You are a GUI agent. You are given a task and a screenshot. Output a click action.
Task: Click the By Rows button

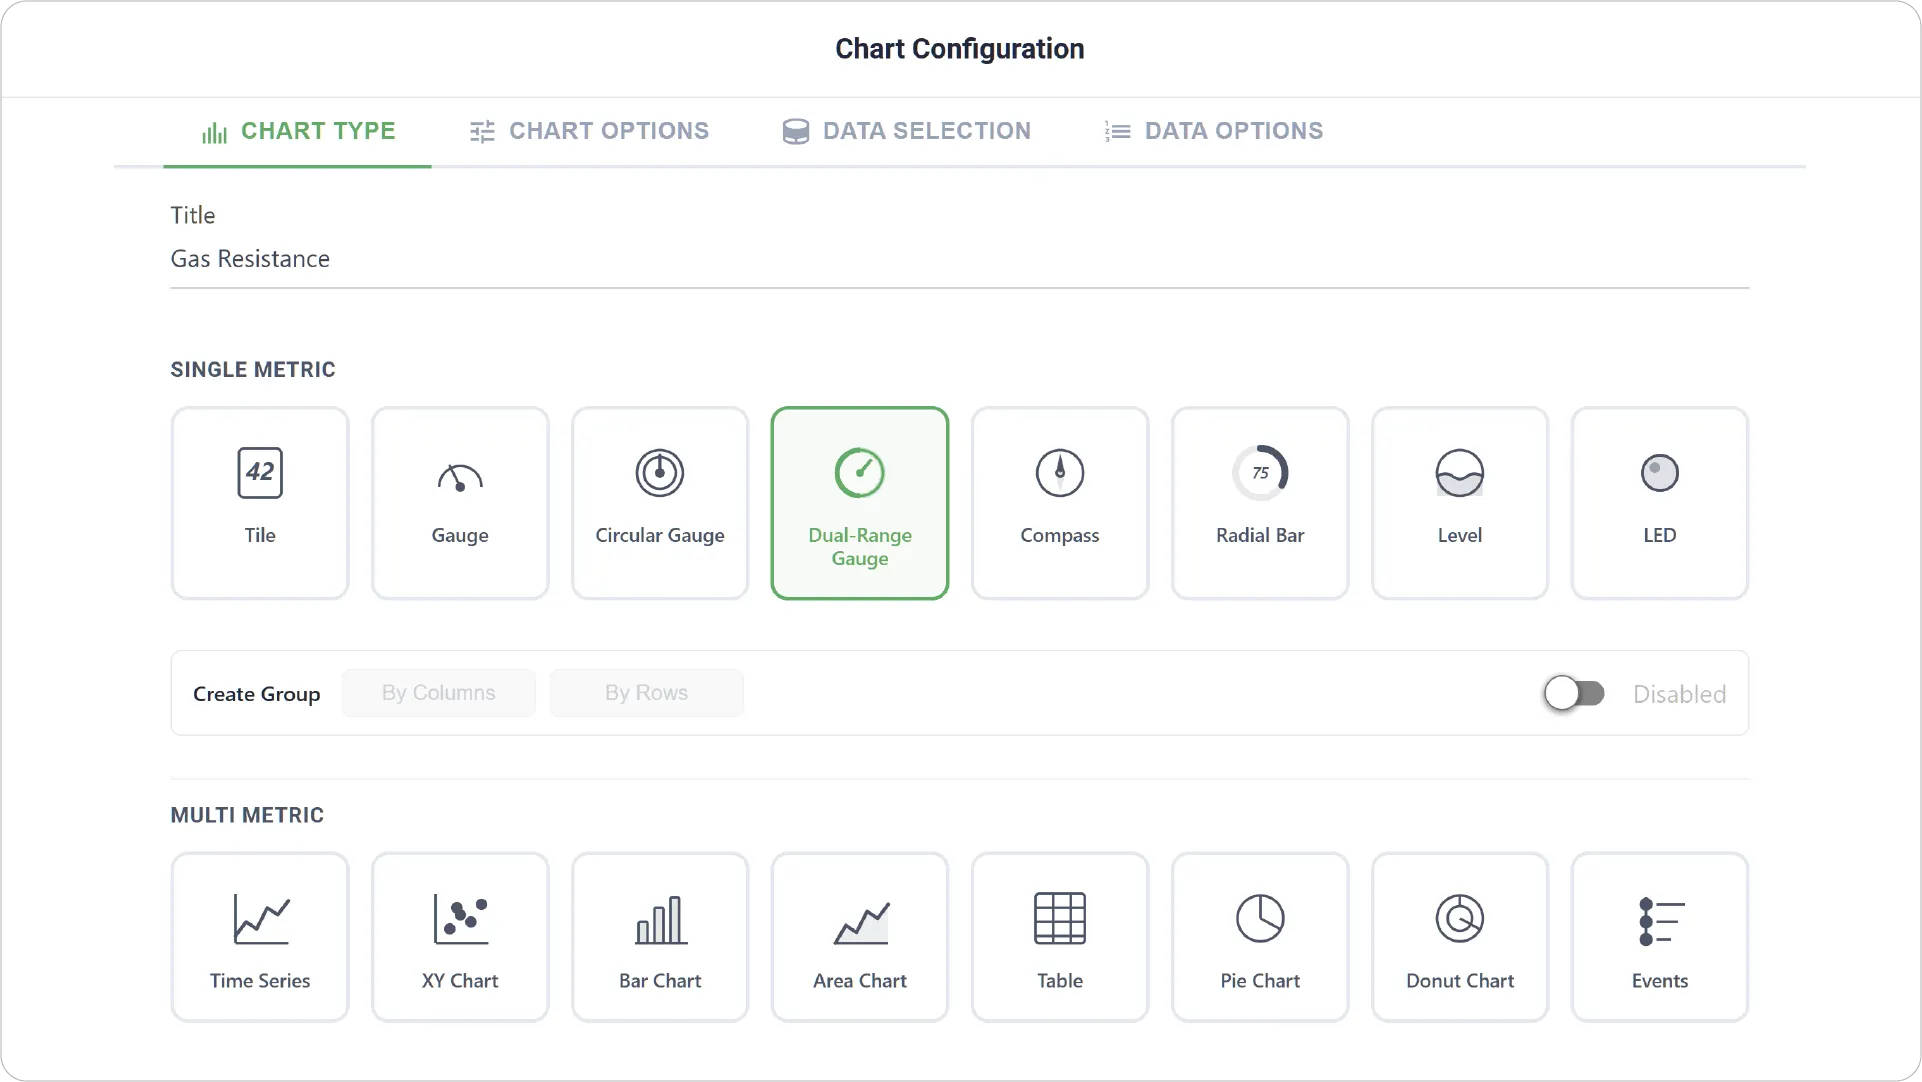(647, 693)
